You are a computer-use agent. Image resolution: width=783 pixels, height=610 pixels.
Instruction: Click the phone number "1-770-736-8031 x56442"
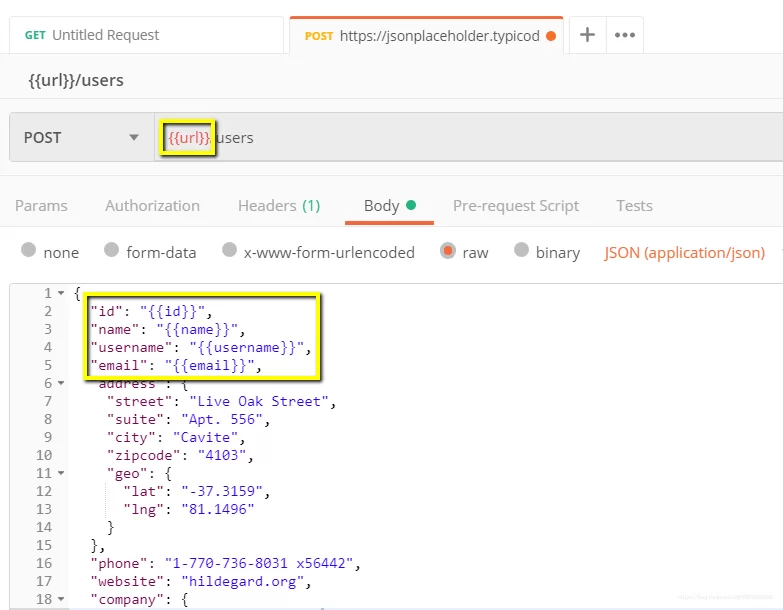259,563
